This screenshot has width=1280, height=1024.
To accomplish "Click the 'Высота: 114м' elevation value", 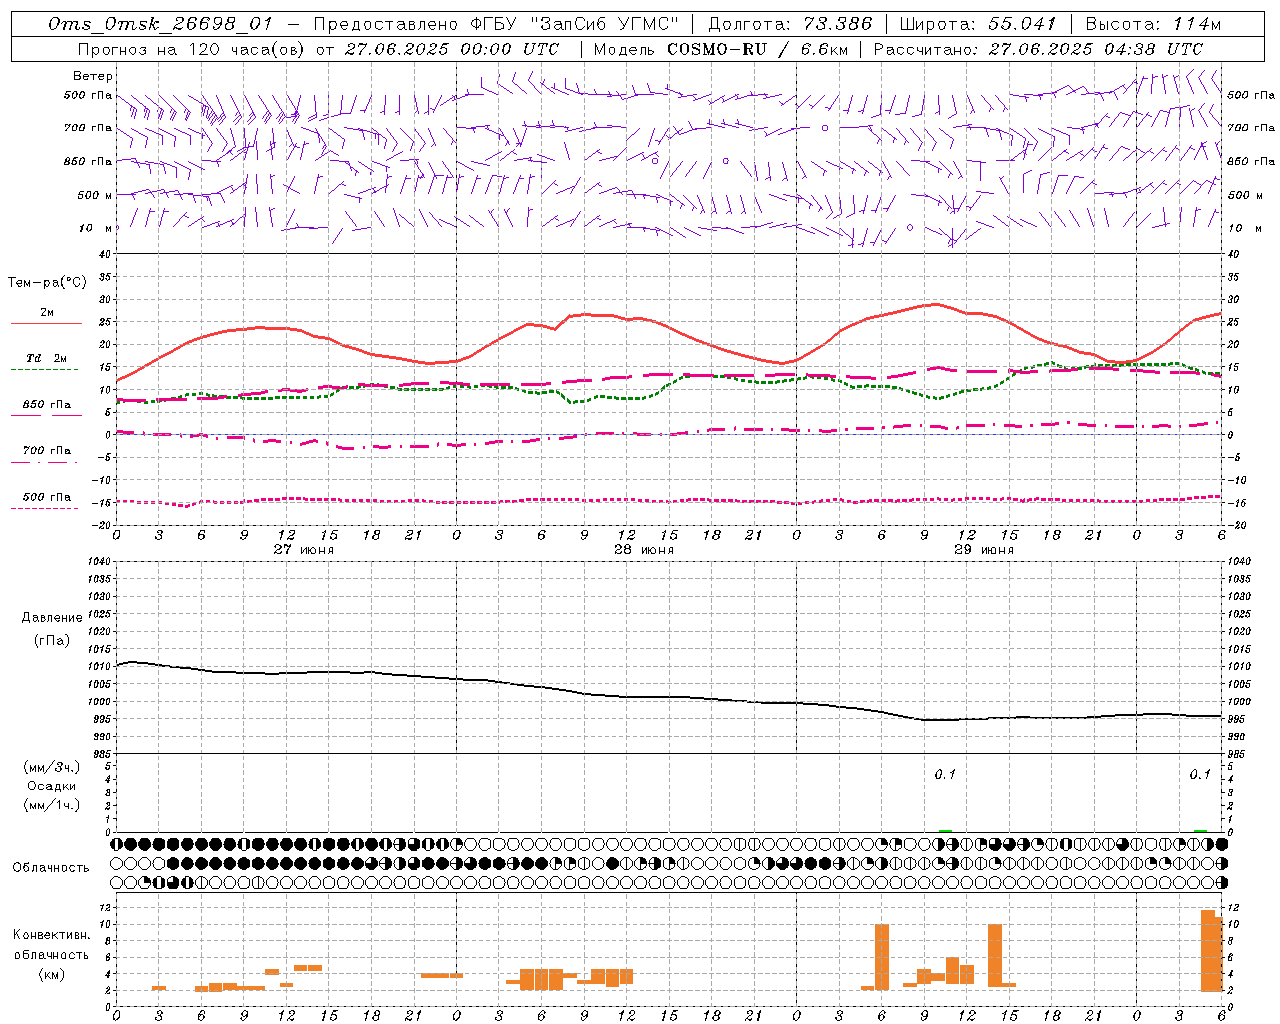I will tap(1153, 24).
